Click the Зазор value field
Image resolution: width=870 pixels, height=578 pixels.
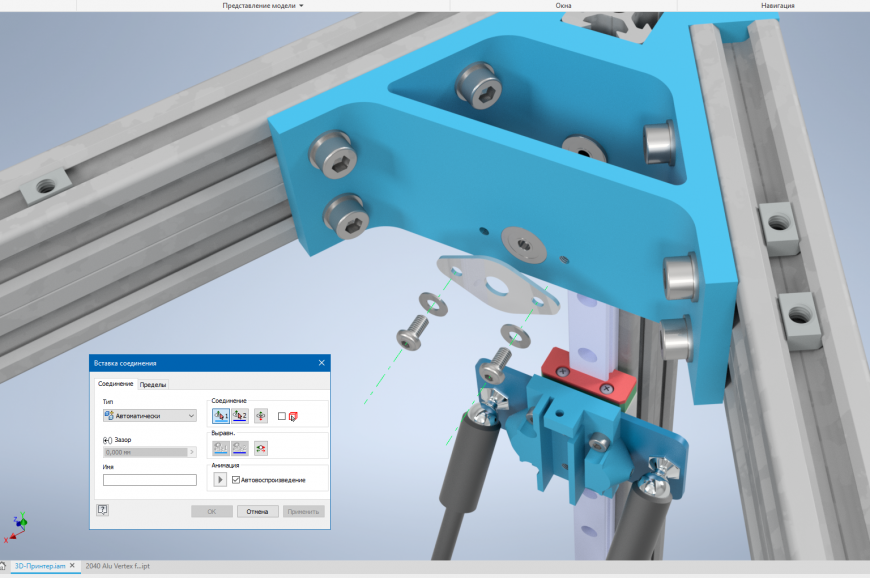146,452
